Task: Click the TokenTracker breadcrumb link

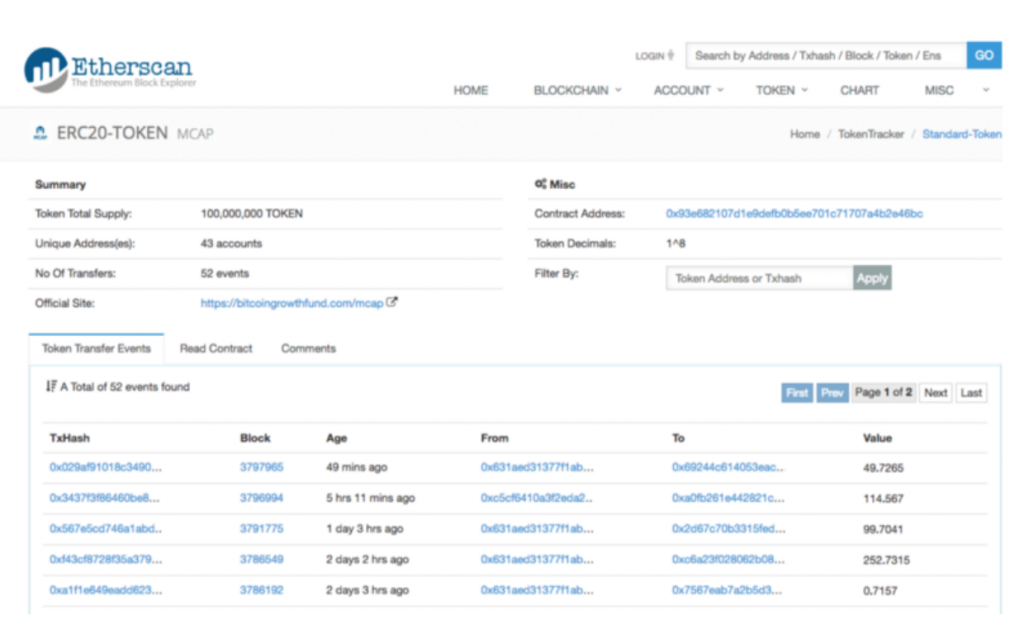Action: click(871, 134)
